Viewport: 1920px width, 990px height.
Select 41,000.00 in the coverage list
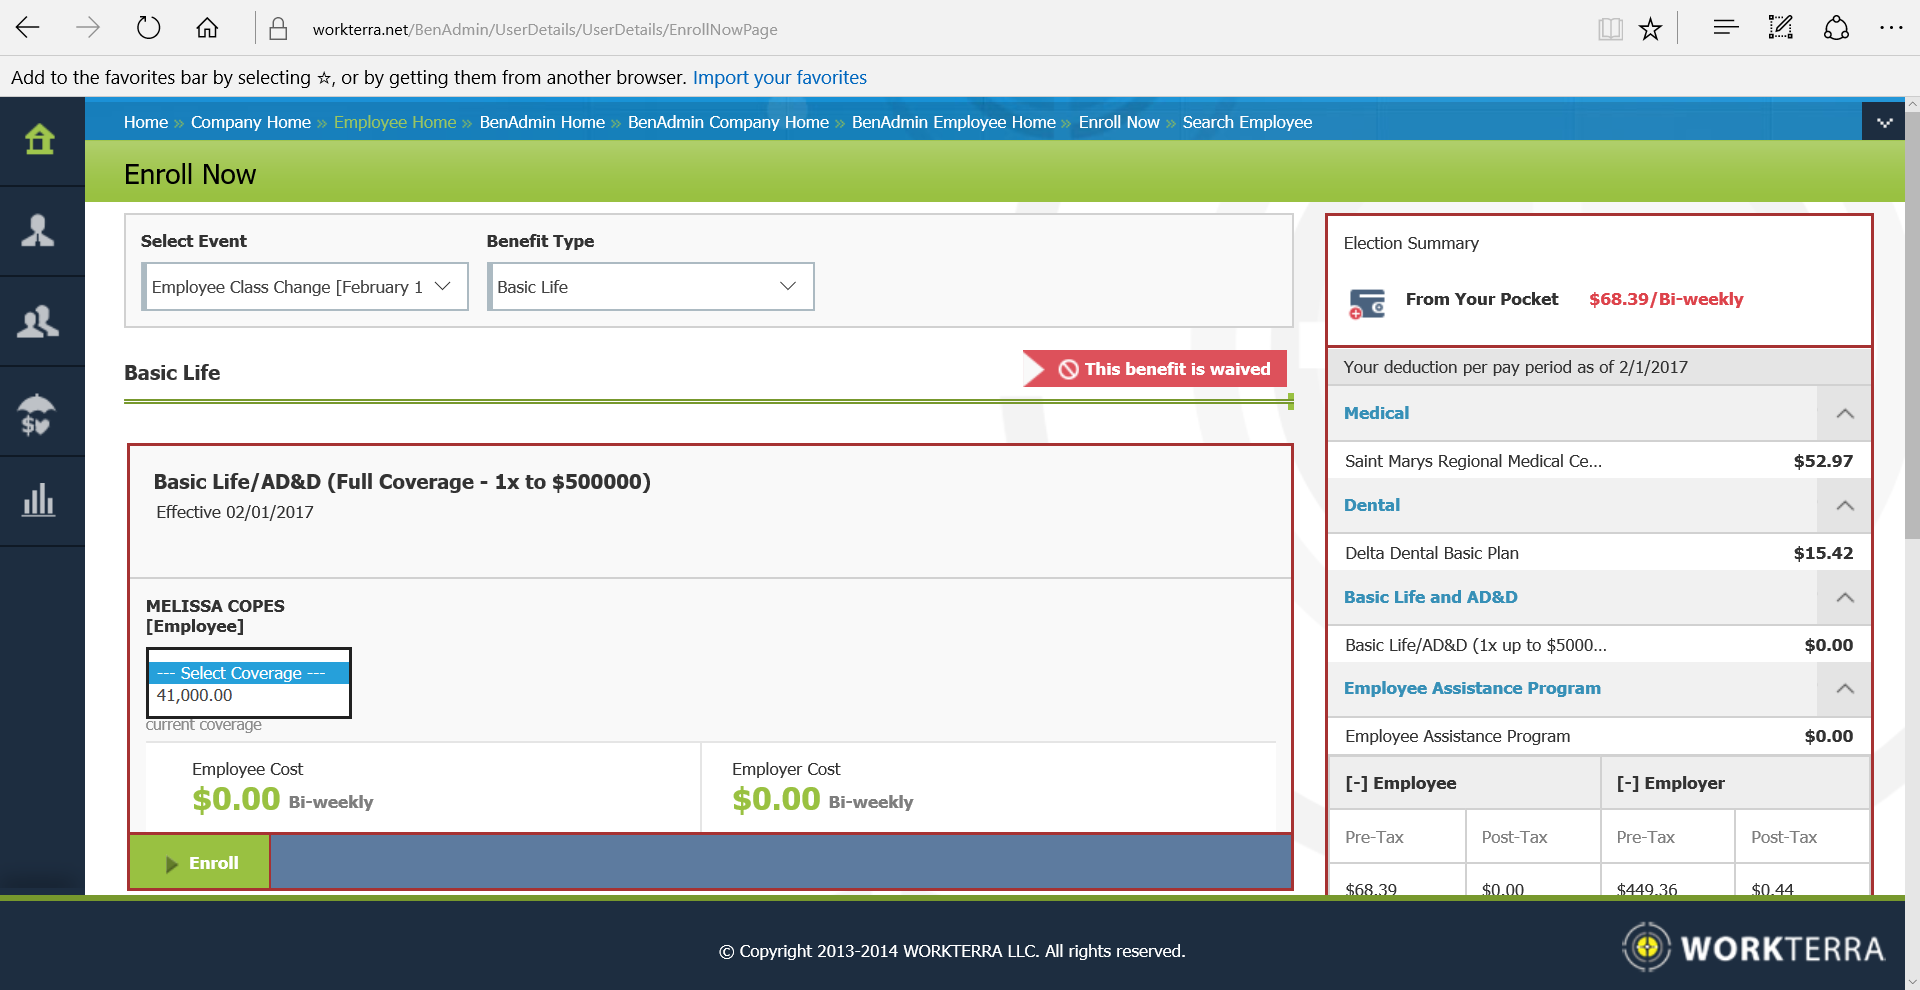coord(195,696)
